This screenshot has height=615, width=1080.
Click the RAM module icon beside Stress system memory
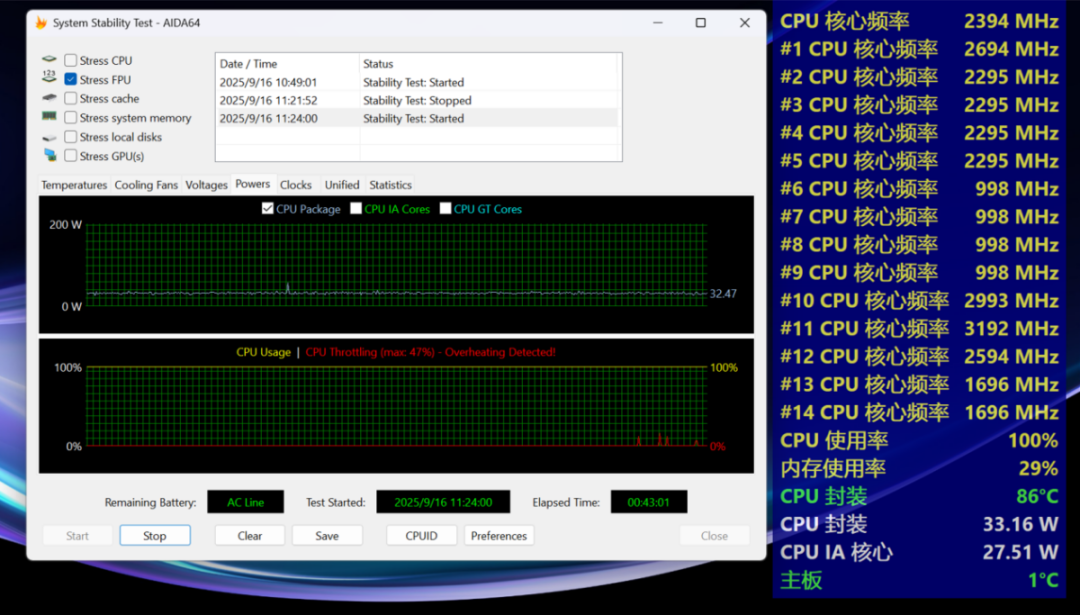click(49, 116)
